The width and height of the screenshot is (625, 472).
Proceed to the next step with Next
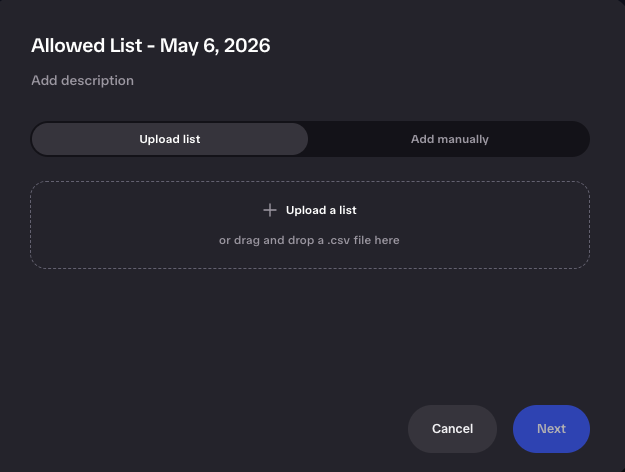click(x=551, y=429)
